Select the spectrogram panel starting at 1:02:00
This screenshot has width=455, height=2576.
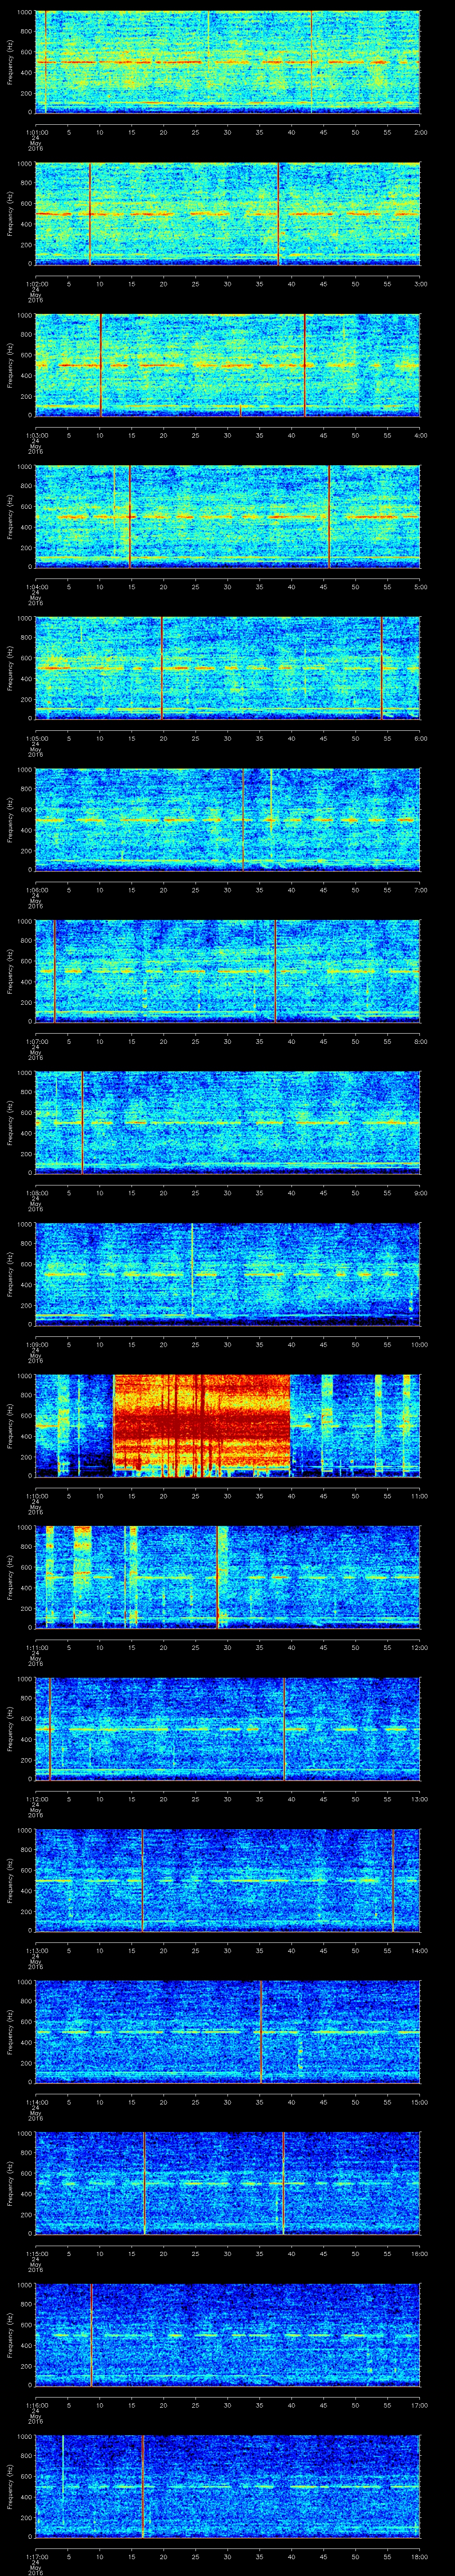(228, 214)
